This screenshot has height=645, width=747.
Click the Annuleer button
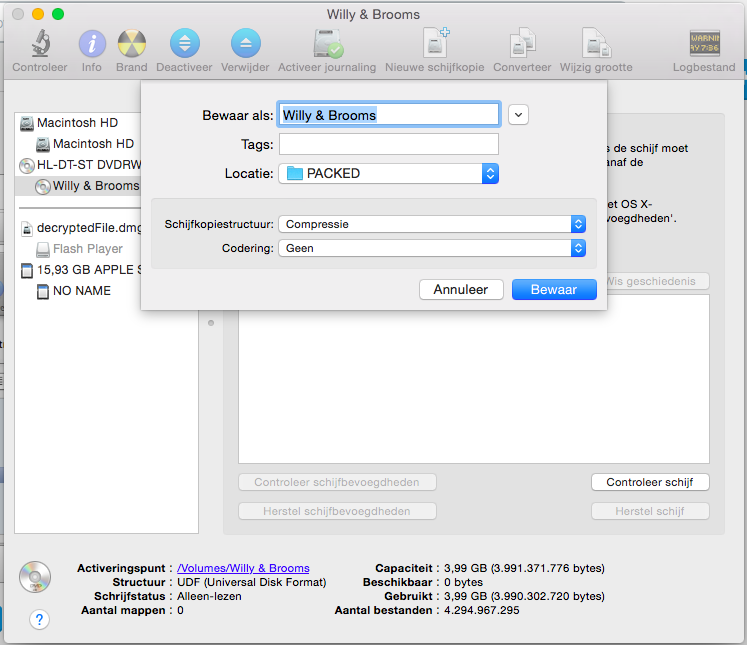[460, 289]
